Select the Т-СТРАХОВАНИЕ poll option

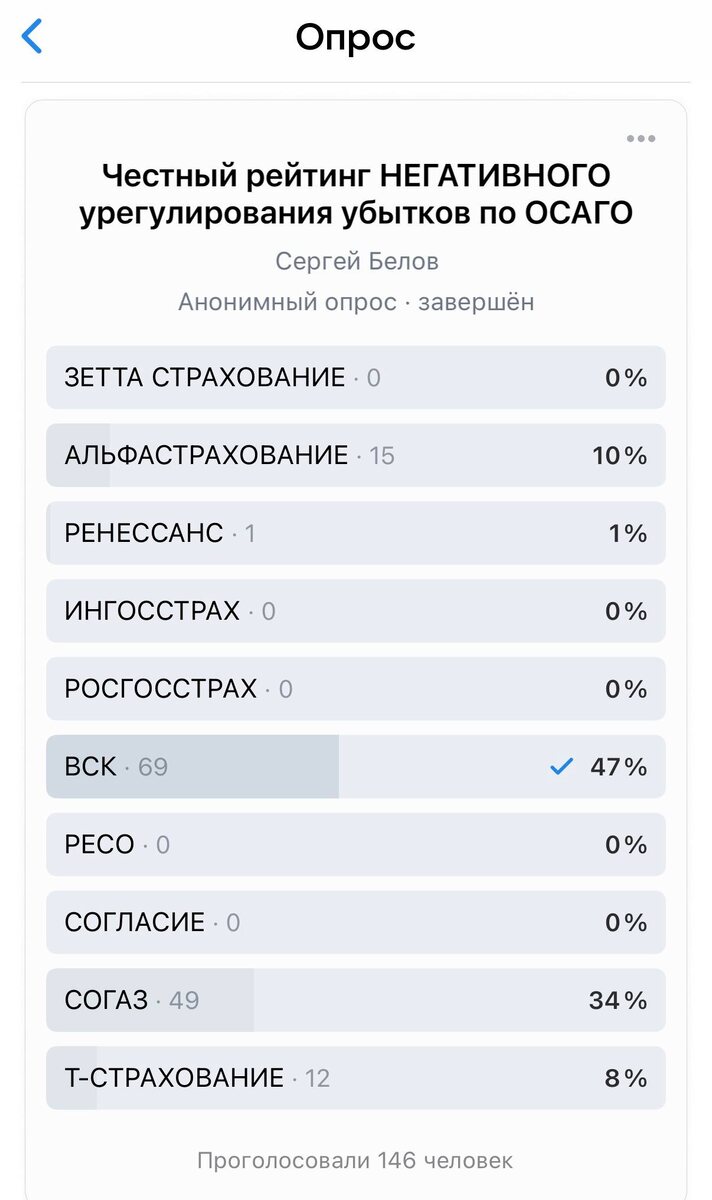356,1078
